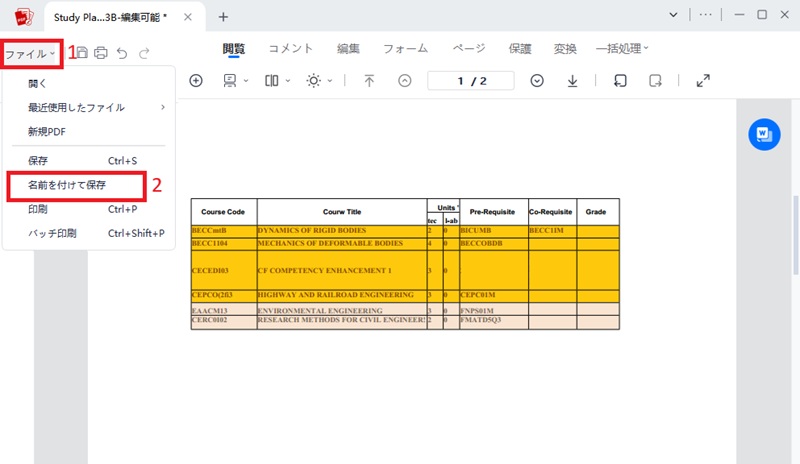Go to the next page
This screenshot has width=800, height=464.
(537, 81)
